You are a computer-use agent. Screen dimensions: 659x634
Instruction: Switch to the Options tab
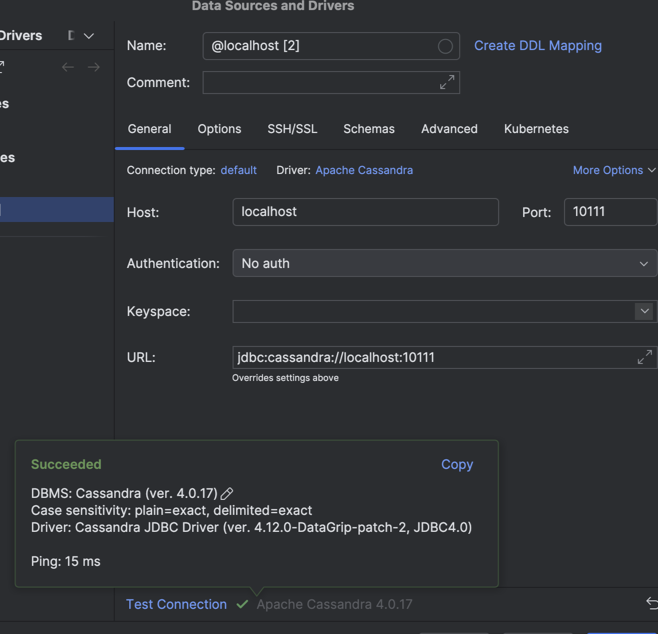pyautogui.click(x=219, y=129)
